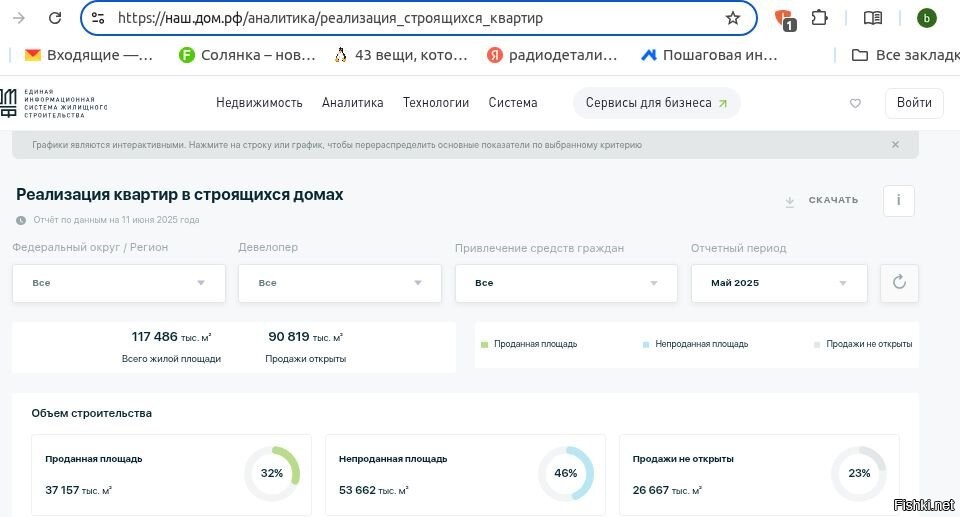Click the 32% sold area donut chart
The width and height of the screenshot is (960, 517).
(272, 474)
